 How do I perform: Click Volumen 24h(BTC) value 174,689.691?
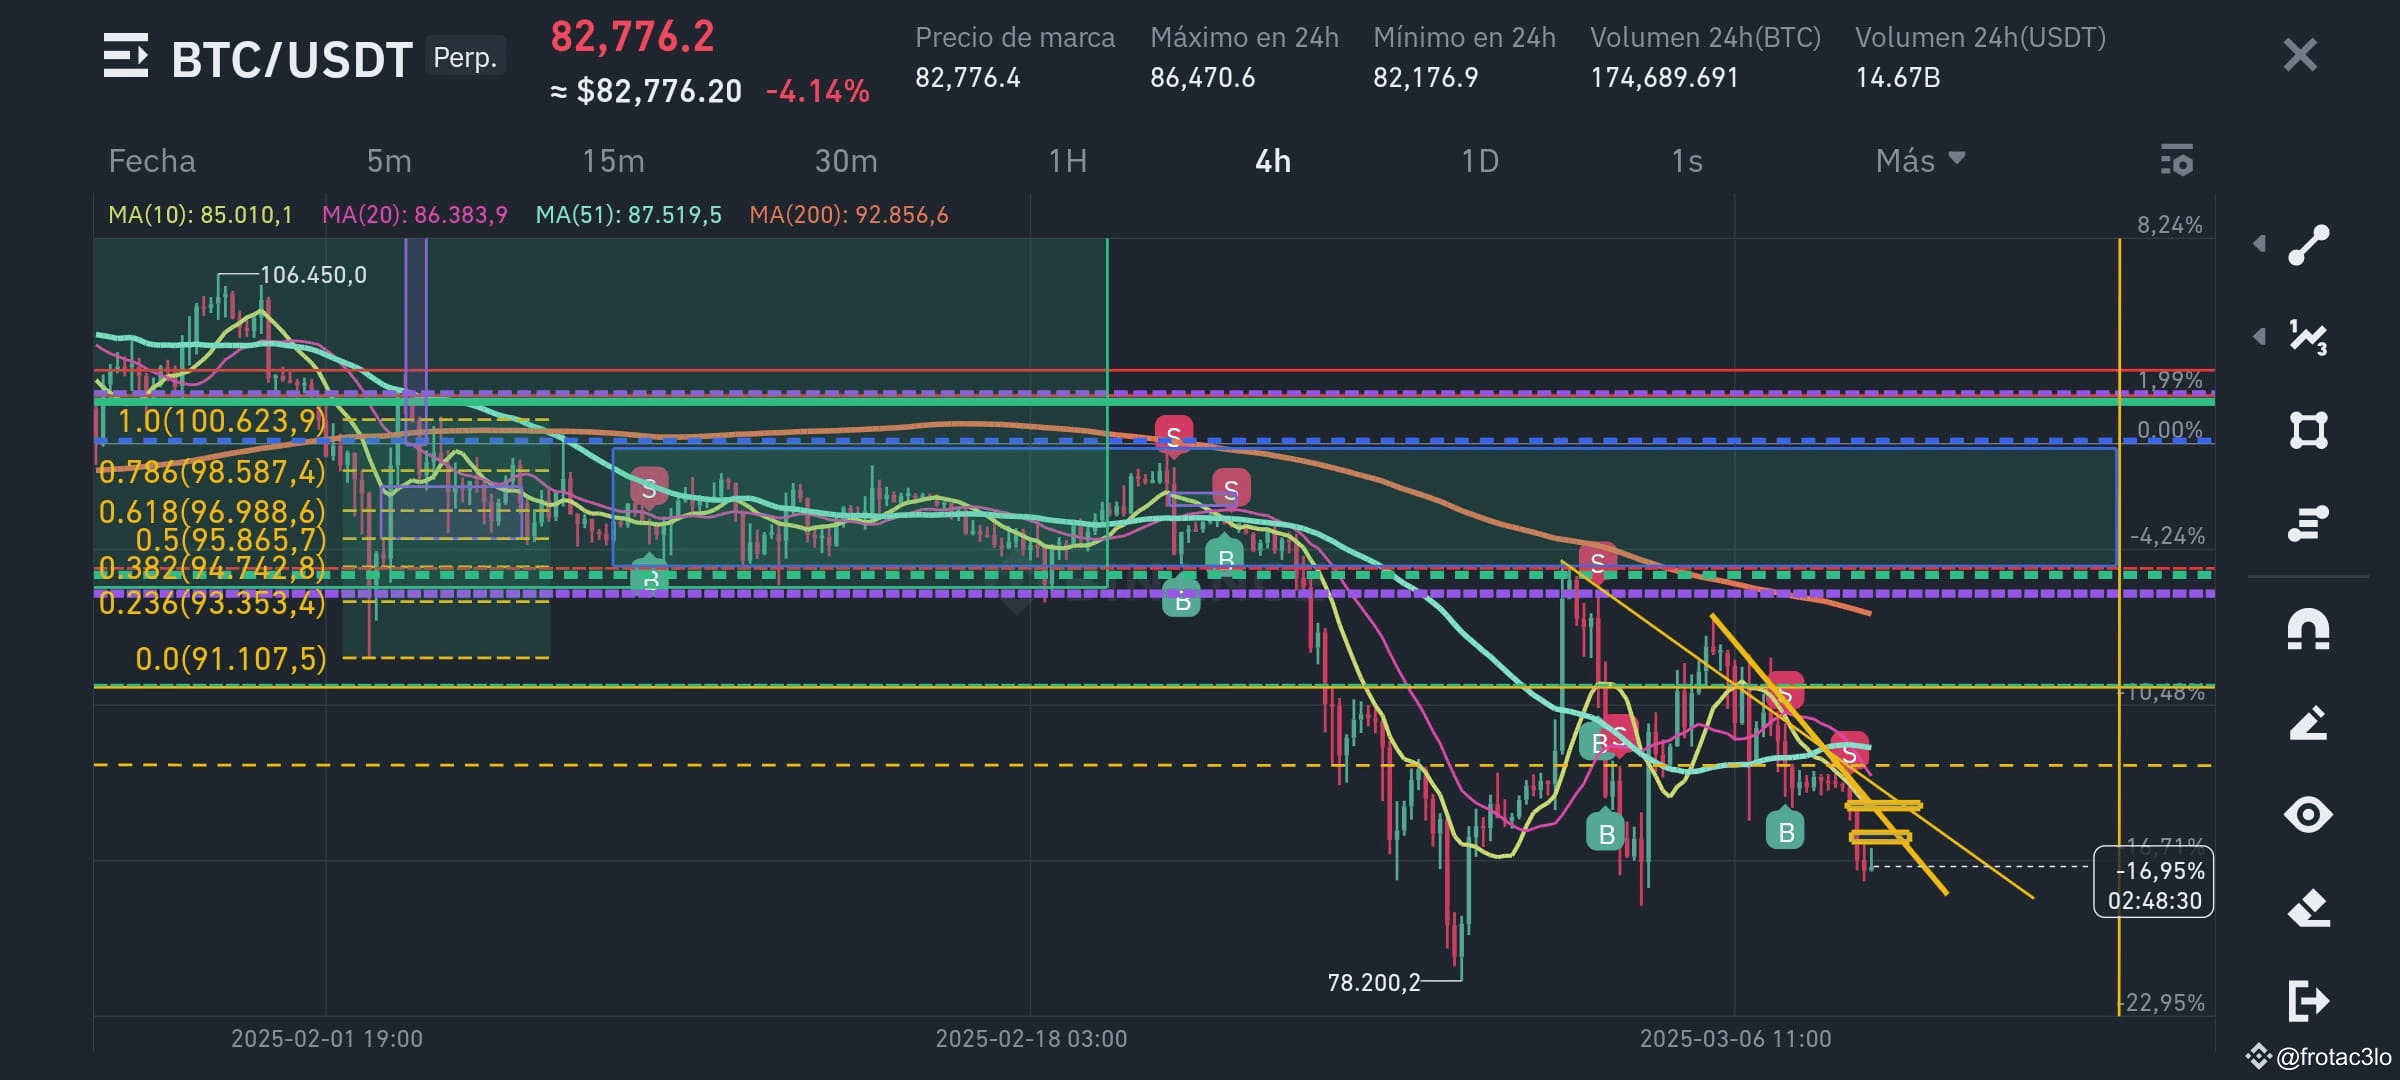pos(1665,78)
